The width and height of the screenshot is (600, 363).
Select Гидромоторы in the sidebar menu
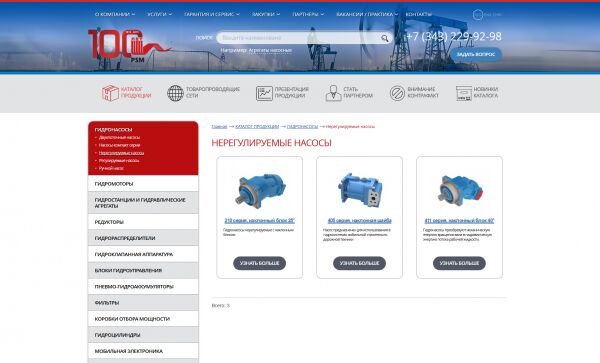143,184
